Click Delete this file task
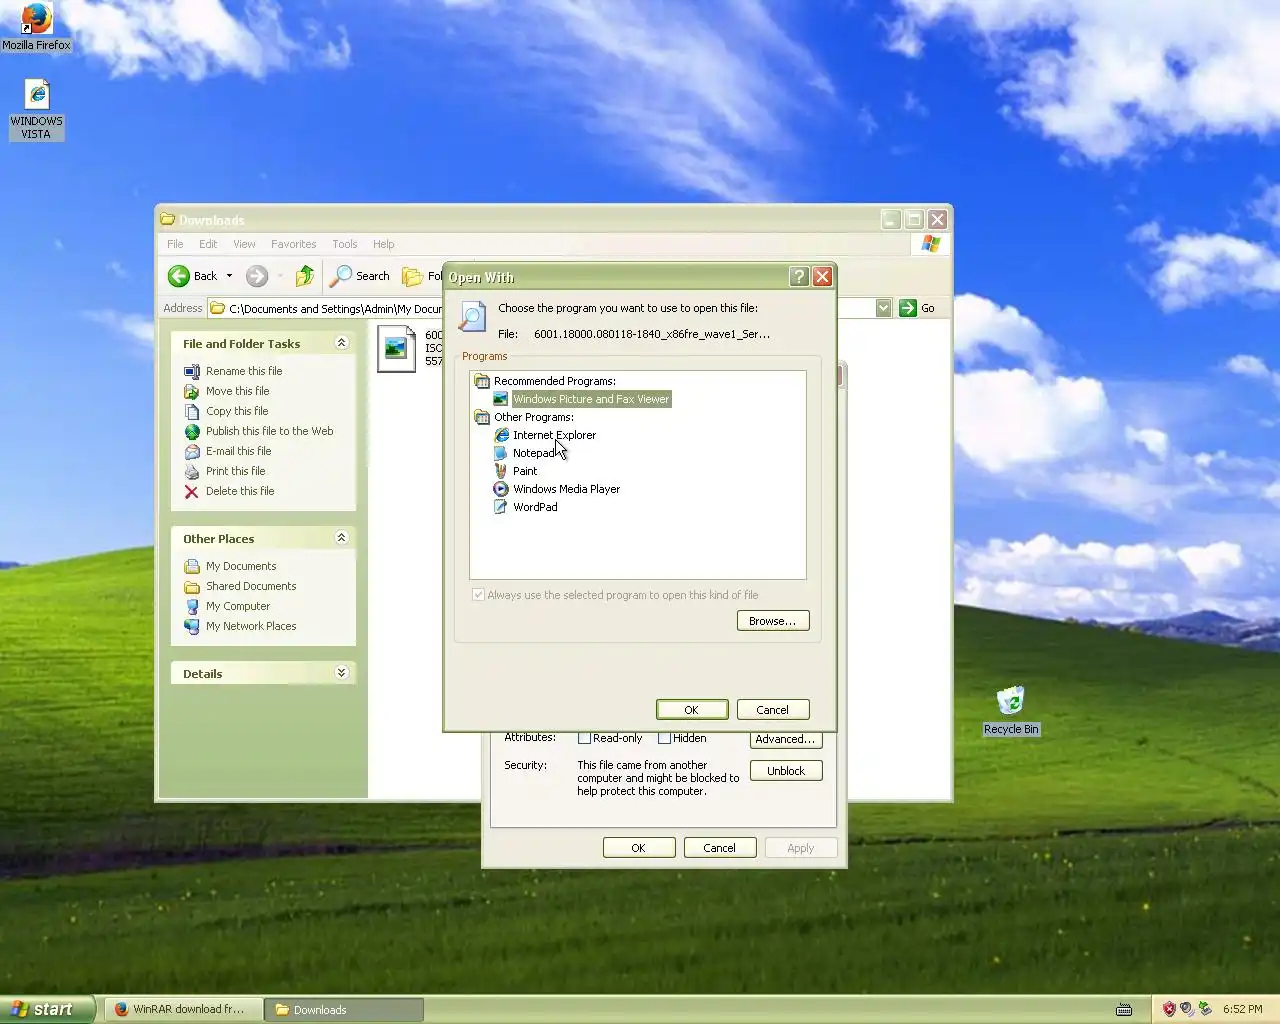1280x1024 pixels. click(x=239, y=491)
